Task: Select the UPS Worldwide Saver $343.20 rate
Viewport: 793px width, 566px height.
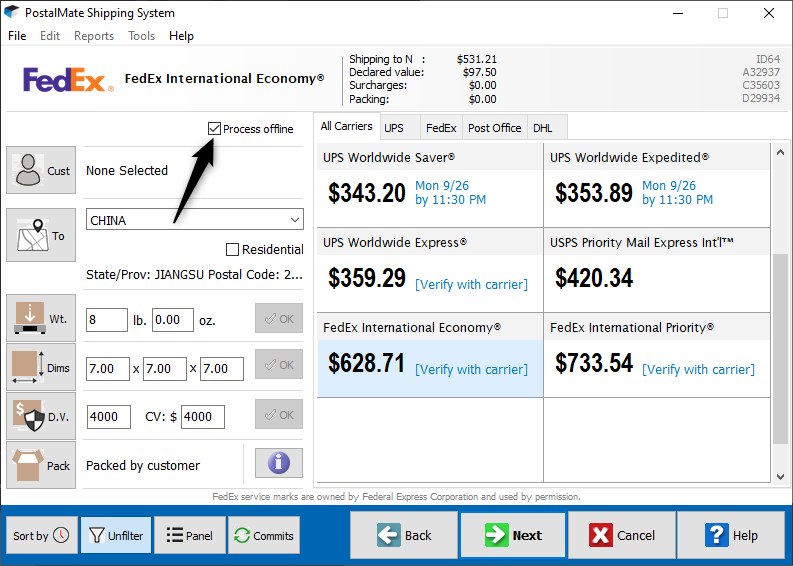Action: tap(430, 185)
